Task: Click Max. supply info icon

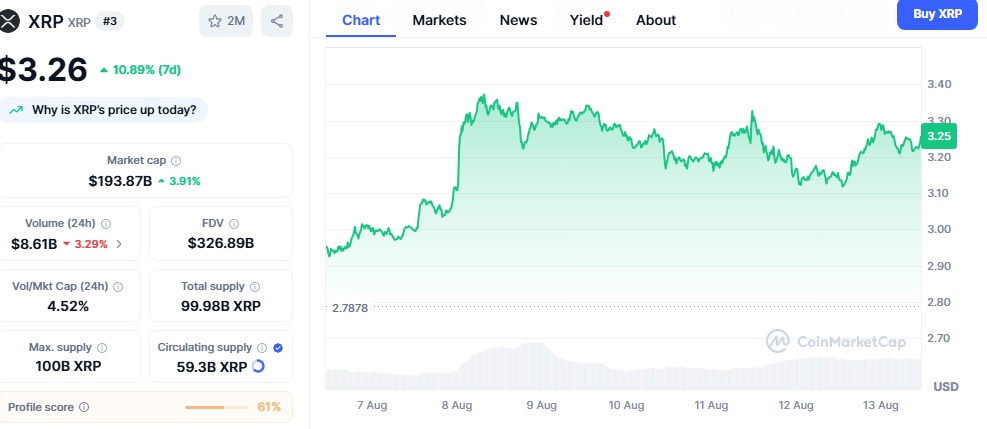Action: (102, 347)
